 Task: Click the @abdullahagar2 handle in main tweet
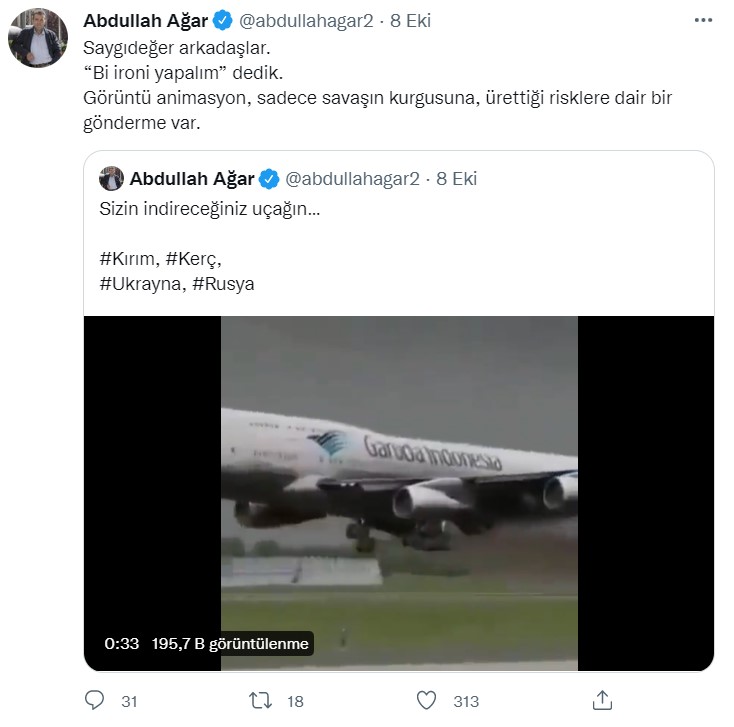point(303,21)
